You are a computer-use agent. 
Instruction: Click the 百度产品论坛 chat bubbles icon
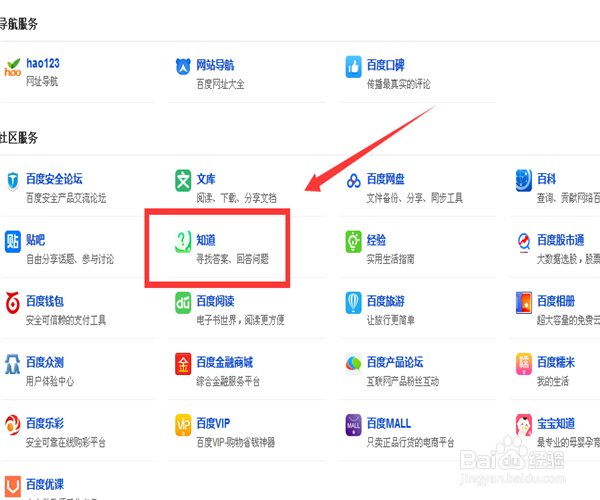[353, 364]
